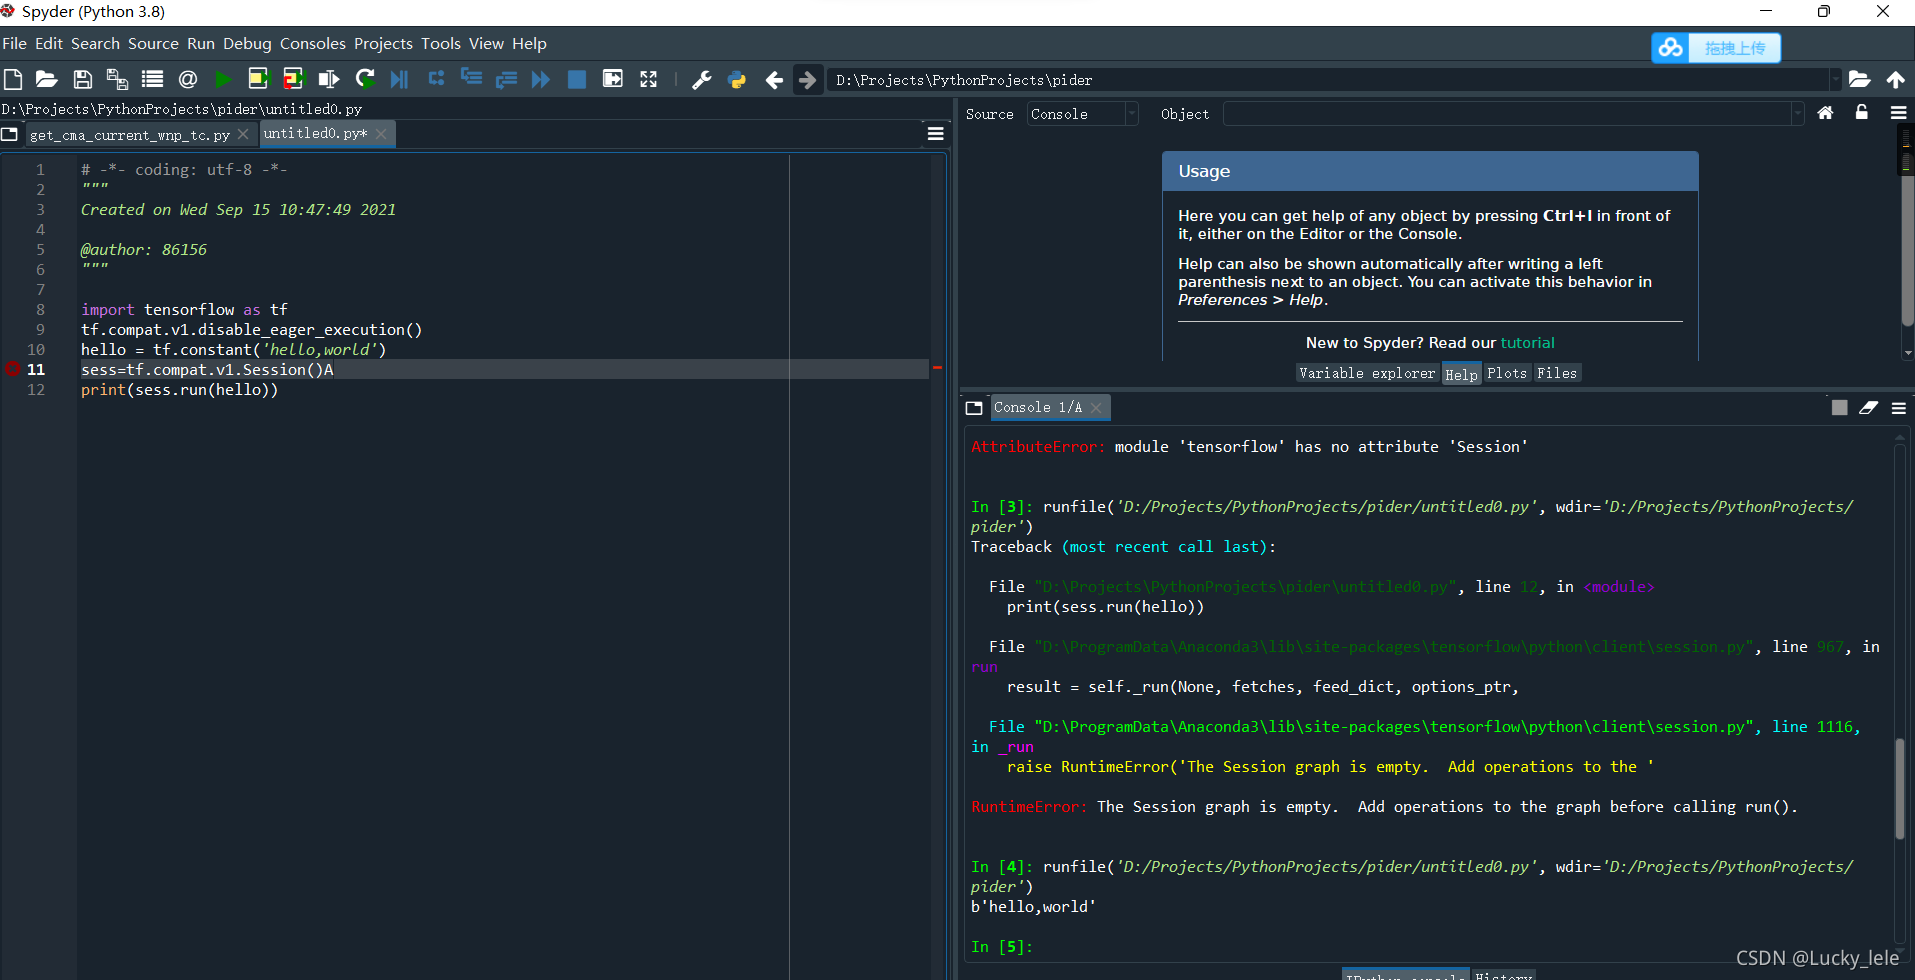Open the Source menu
The width and height of the screenshot is (1915, 980).
pyautogui.click(x=153, y=43)
